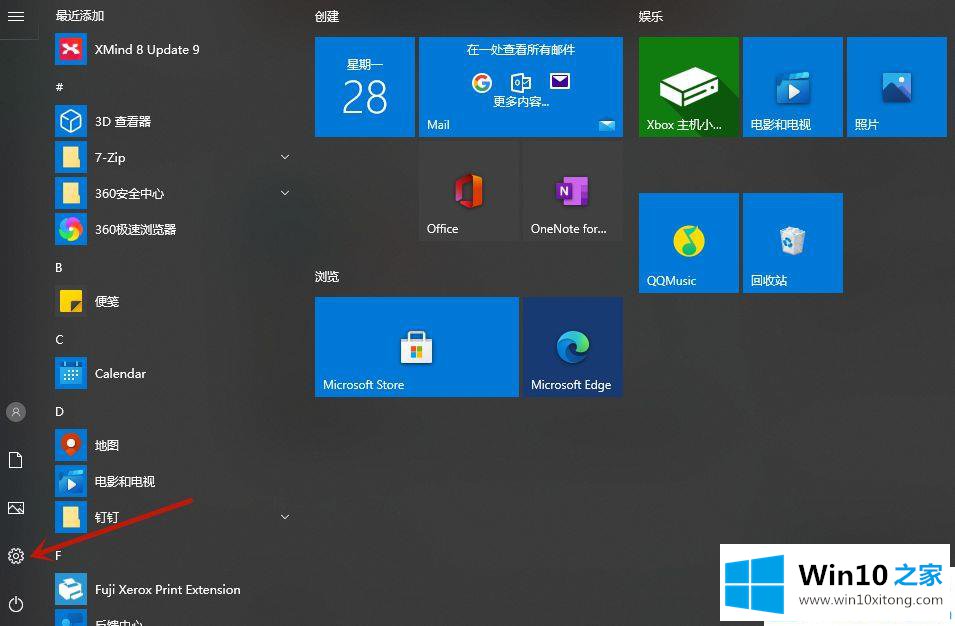955x626 pixels.
Task: Open 360极速浏览器 app icon
Action: [71, 229]
